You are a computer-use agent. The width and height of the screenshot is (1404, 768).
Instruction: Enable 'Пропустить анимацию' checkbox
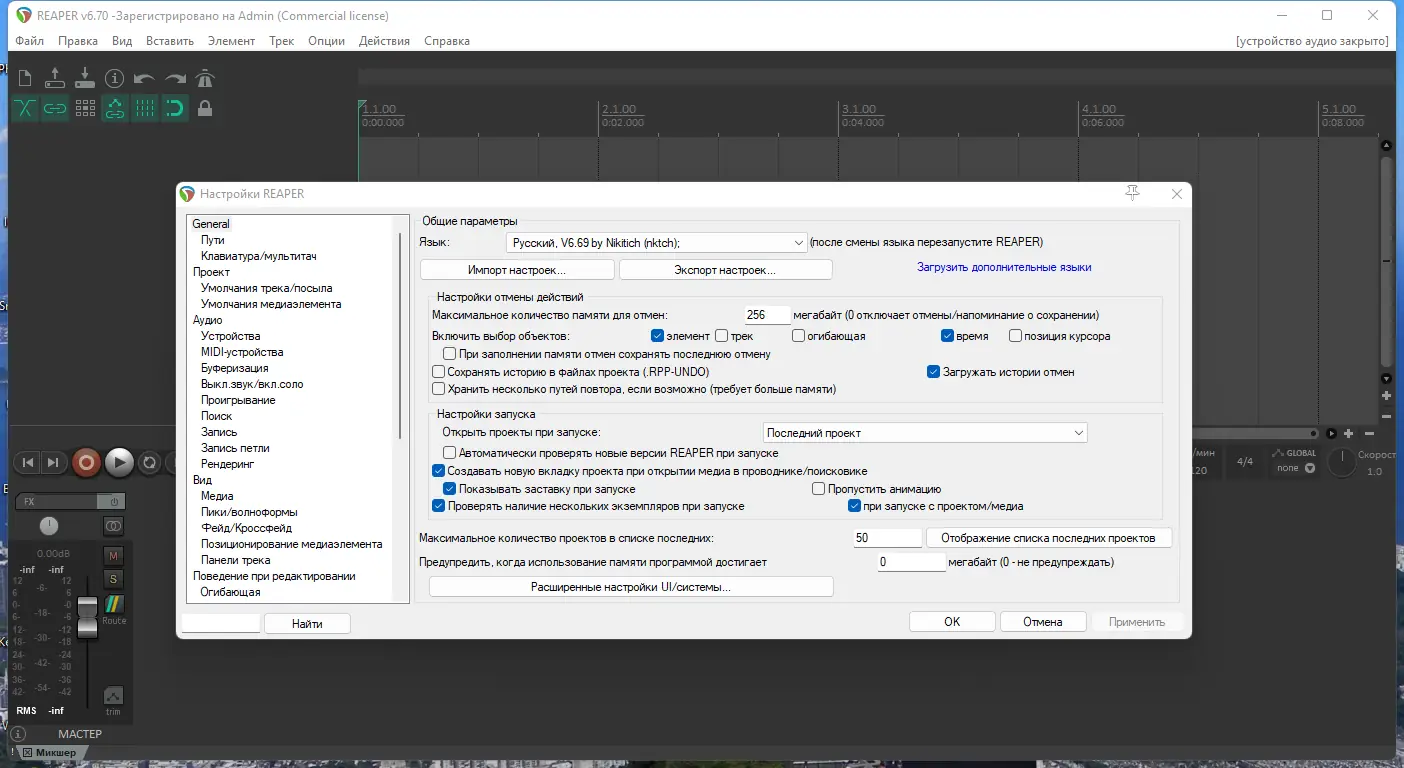pyautogui.click(x=819, y=489)
